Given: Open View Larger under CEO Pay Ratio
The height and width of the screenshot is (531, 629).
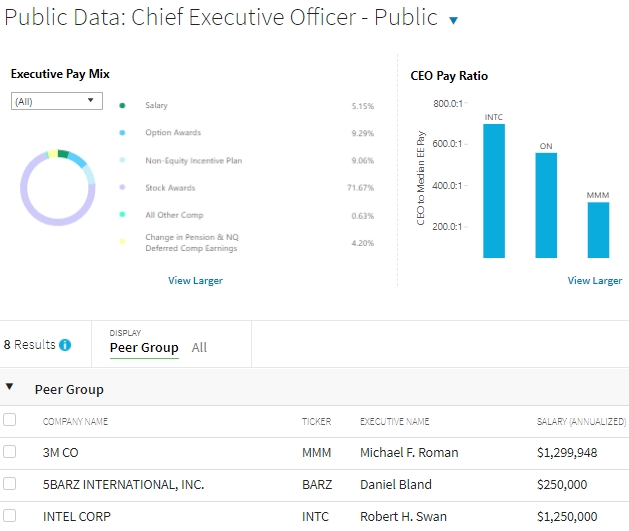Looking at the screenshot, I should 594,281.
